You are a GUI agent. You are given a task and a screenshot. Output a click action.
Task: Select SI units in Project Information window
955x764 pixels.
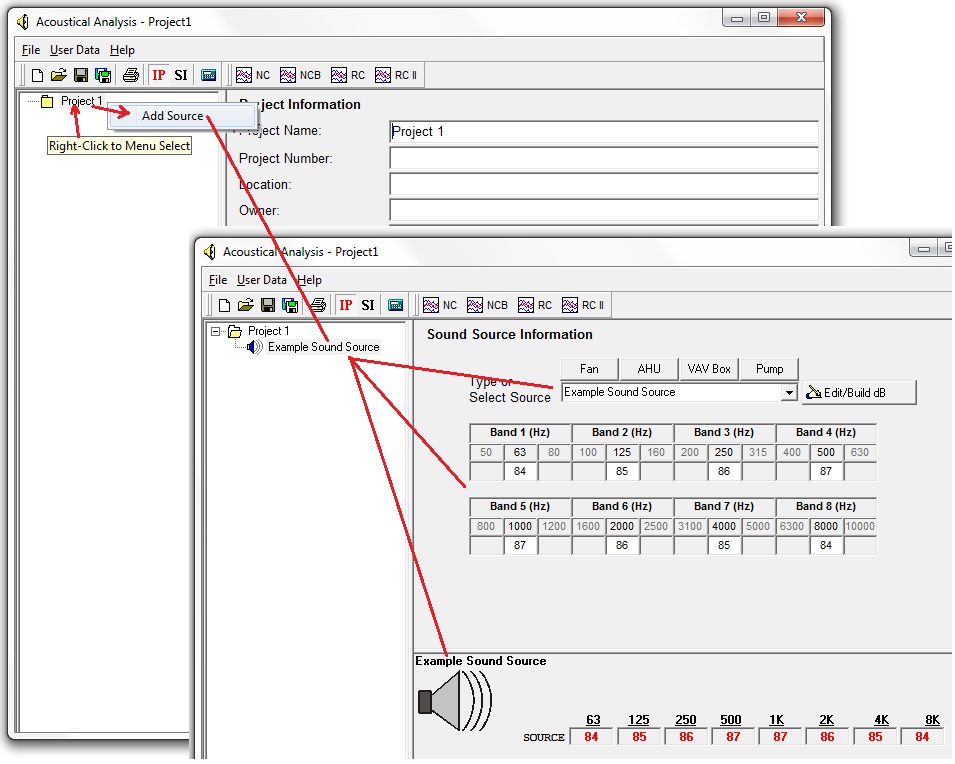coord(181,76)
